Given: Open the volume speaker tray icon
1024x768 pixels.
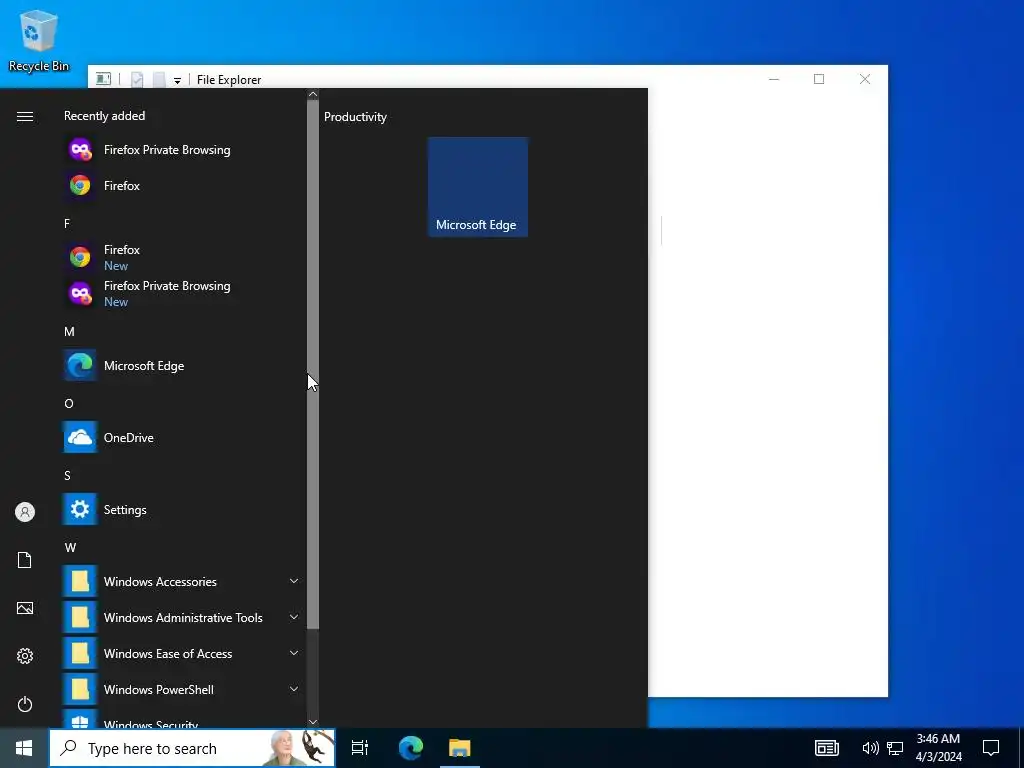Looking at the screenshot, I should [x=871, y=748].
